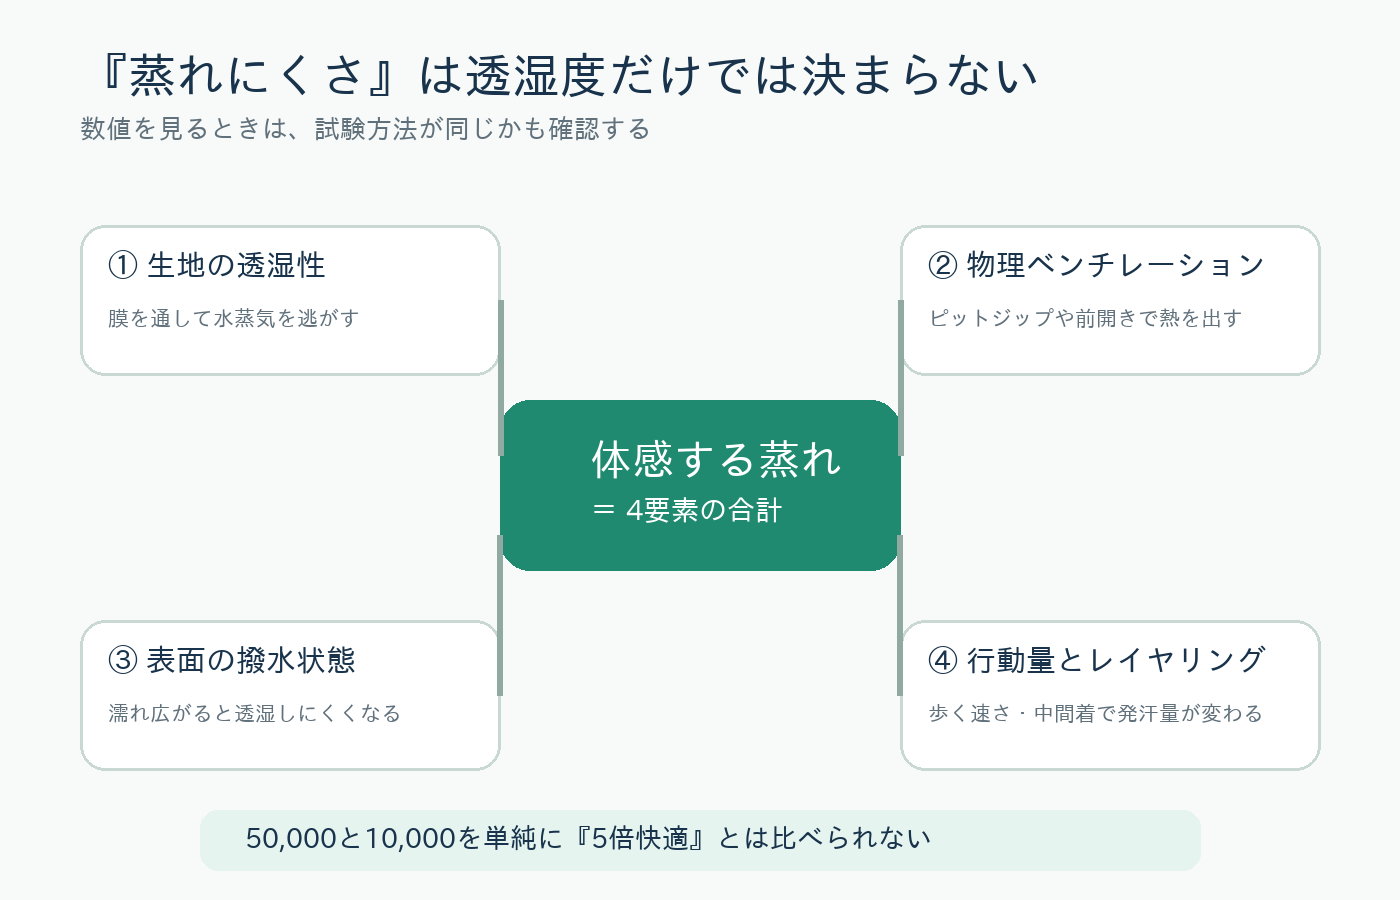Click the 行動量とレイヤリング card heading
Screen dimensions: 1400x900
pyautogui.click(x=1116, y=660)
